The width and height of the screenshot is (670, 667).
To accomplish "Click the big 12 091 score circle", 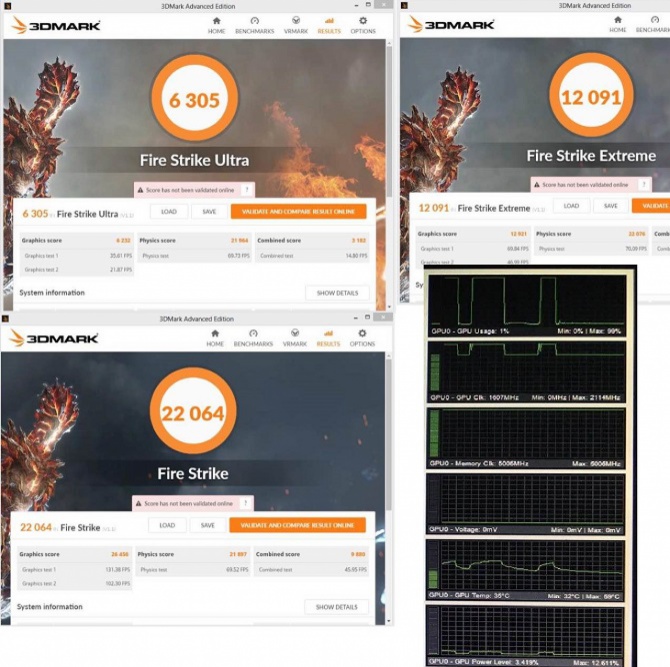I will point(591,95).
